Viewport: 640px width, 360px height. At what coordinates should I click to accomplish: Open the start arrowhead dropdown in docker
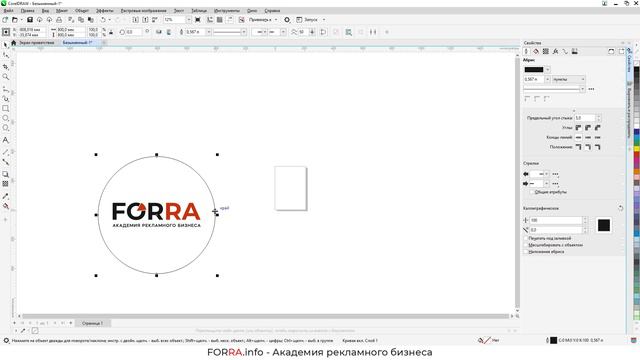click(547, 174)
